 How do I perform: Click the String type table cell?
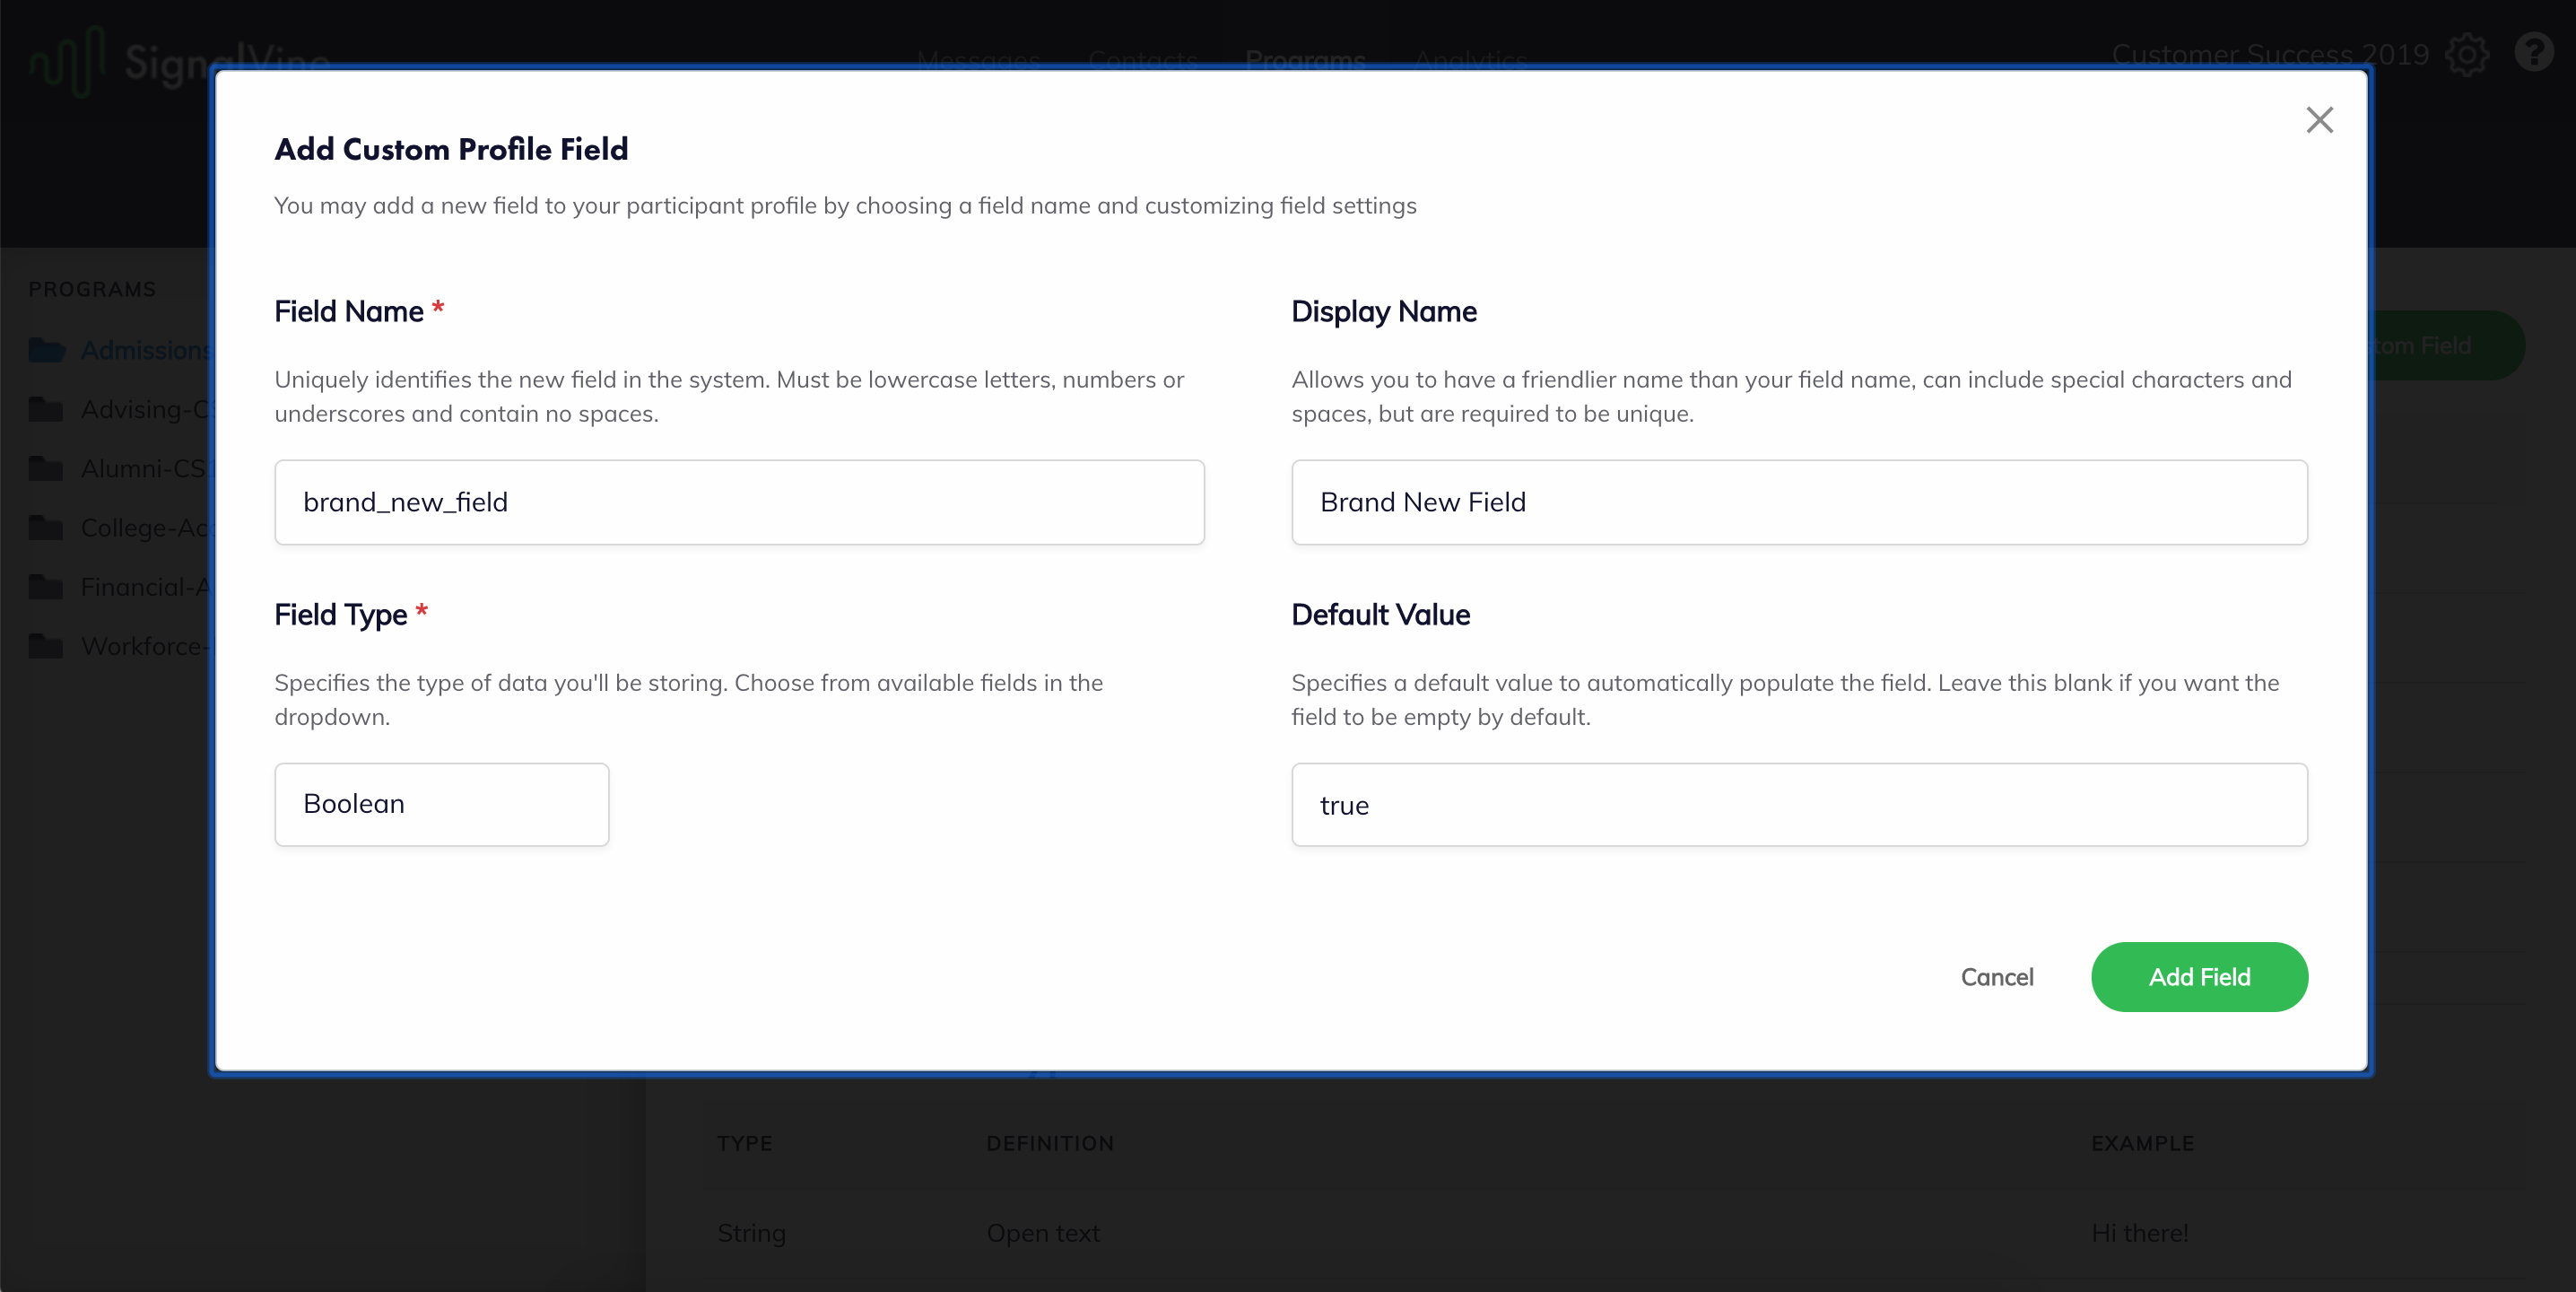(x=751, y=1233)
